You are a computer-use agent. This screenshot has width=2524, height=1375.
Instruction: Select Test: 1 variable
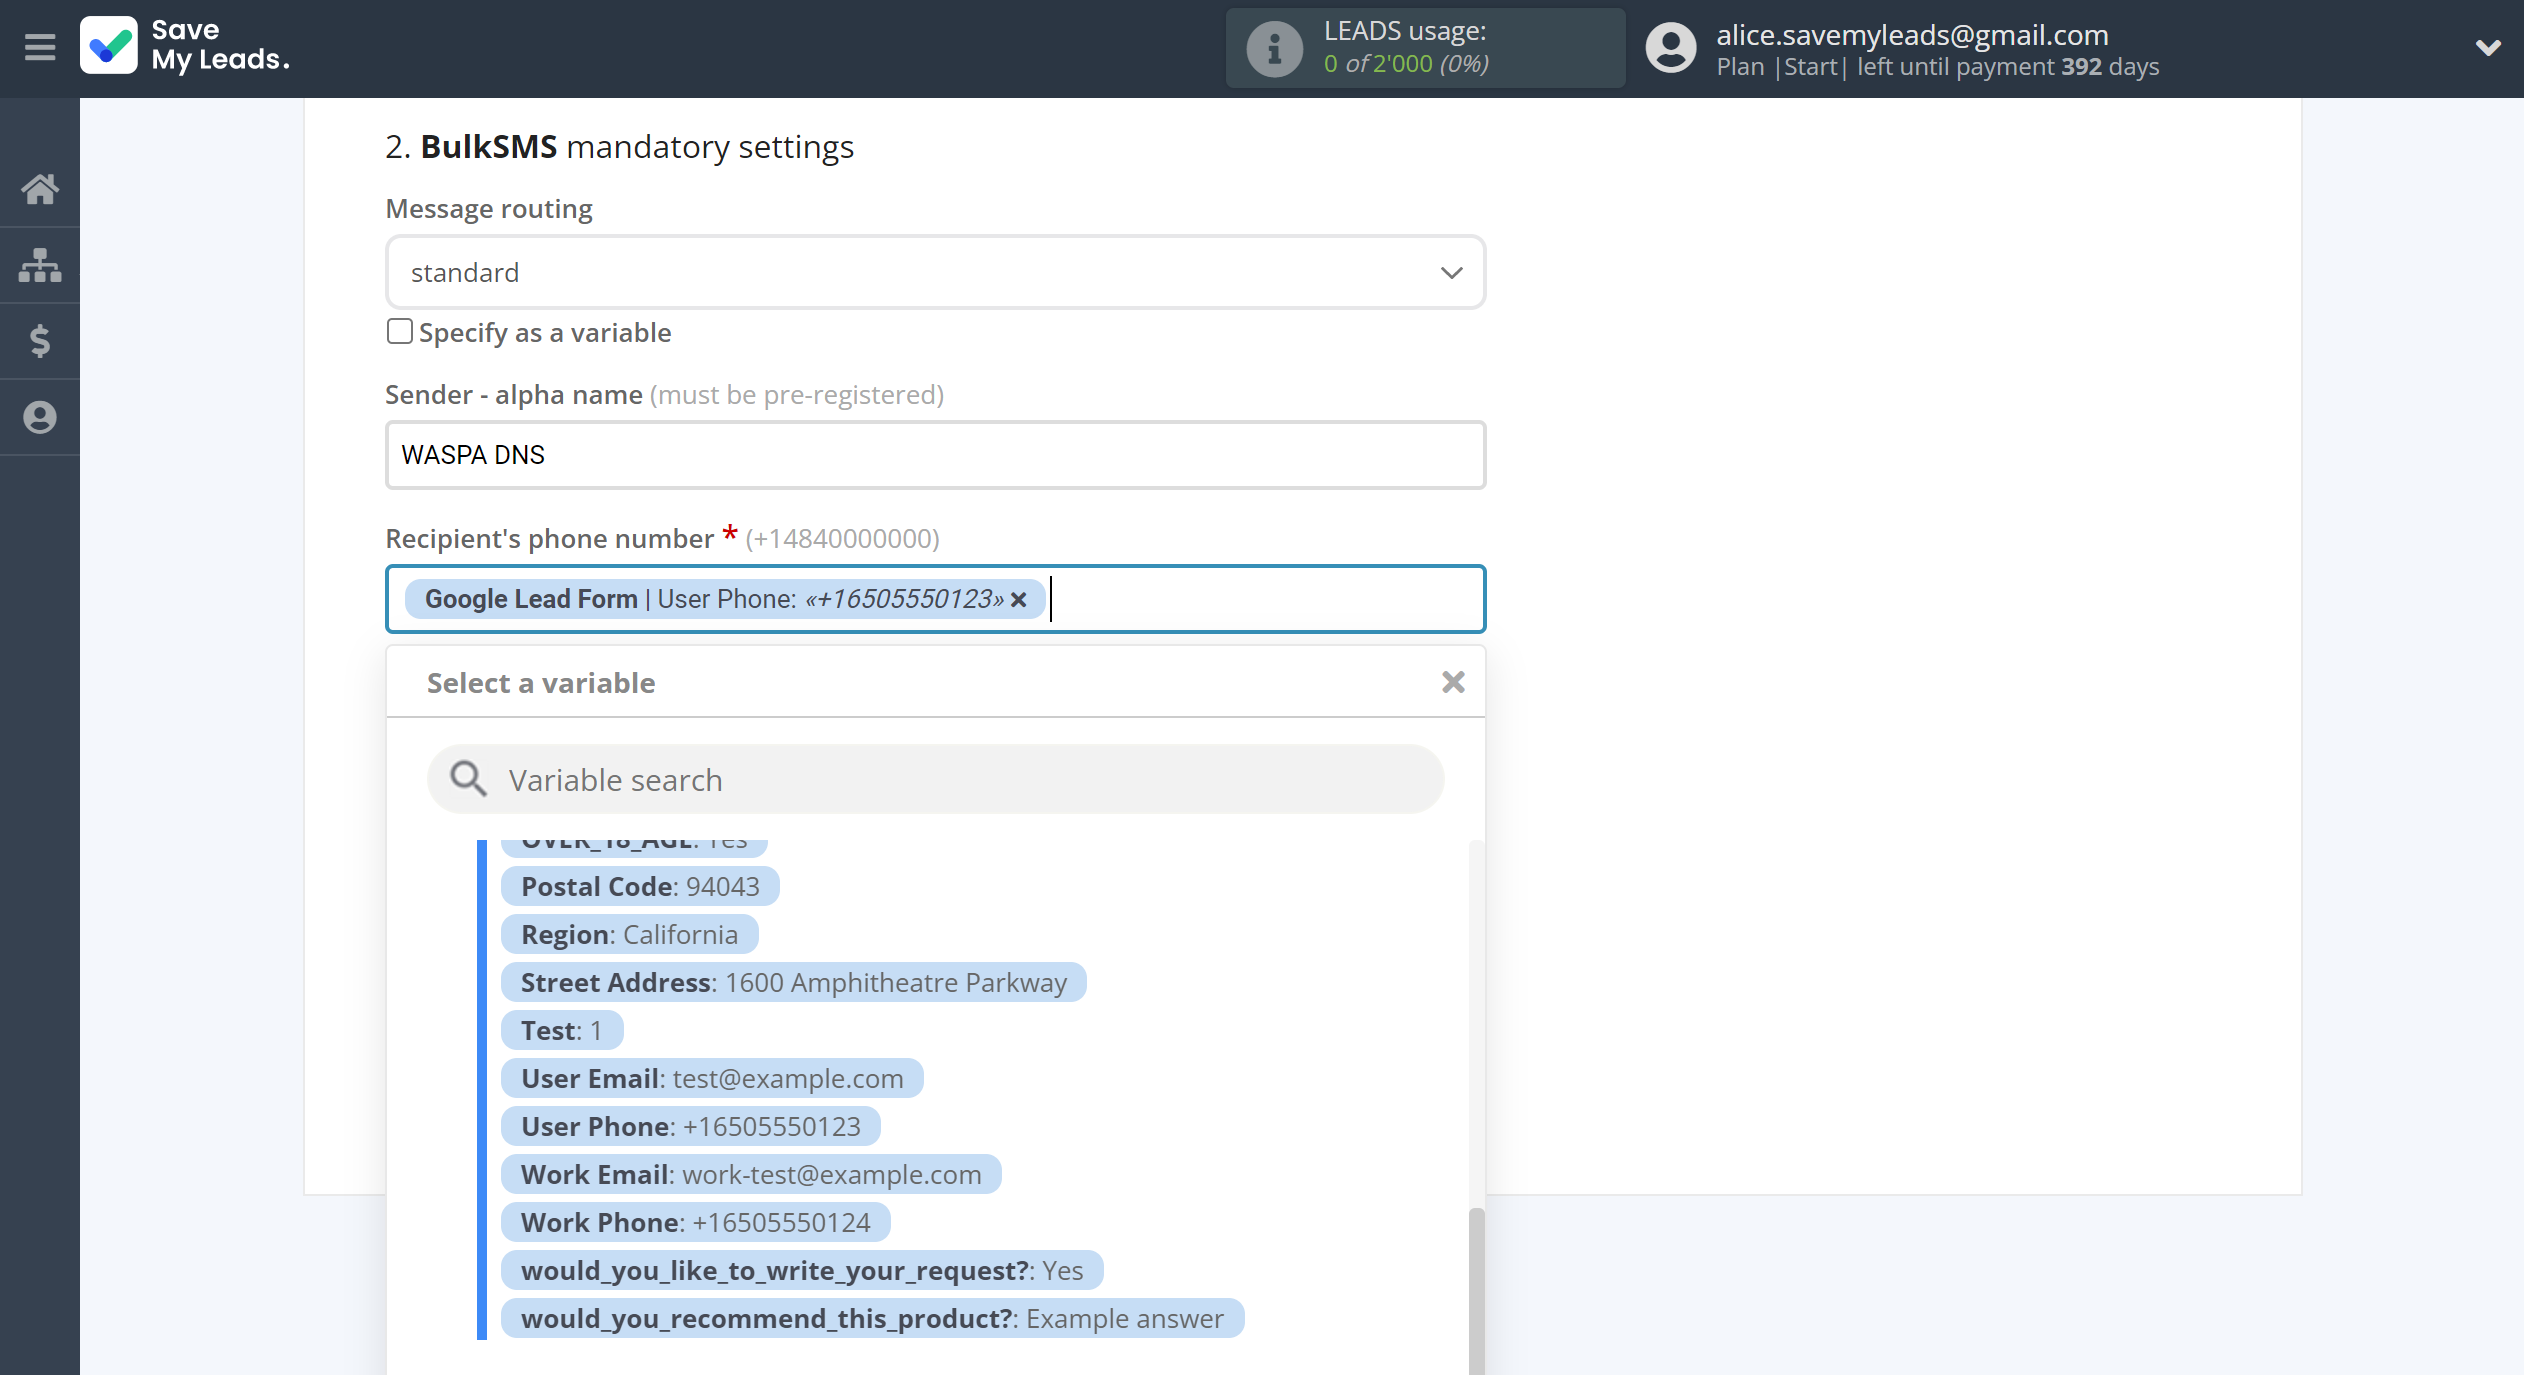click(562, 1031)
